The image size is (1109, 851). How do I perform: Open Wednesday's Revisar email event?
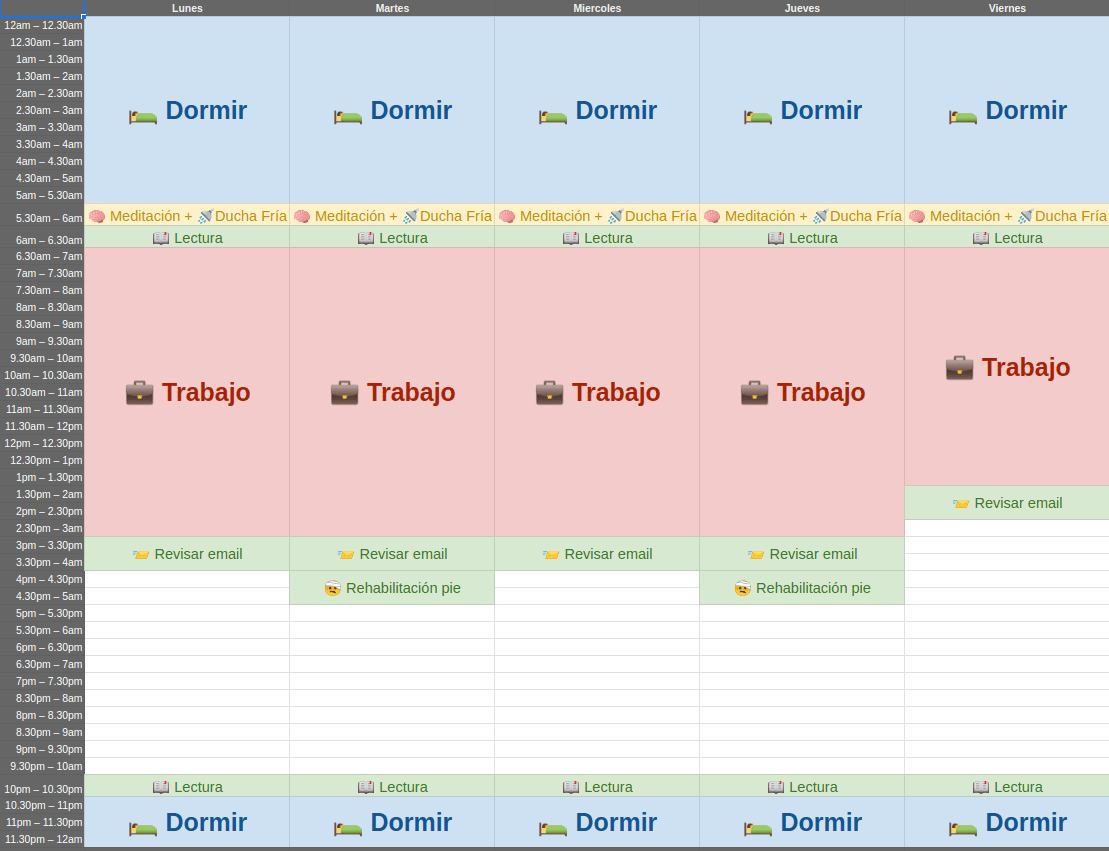tap(597, 554)
